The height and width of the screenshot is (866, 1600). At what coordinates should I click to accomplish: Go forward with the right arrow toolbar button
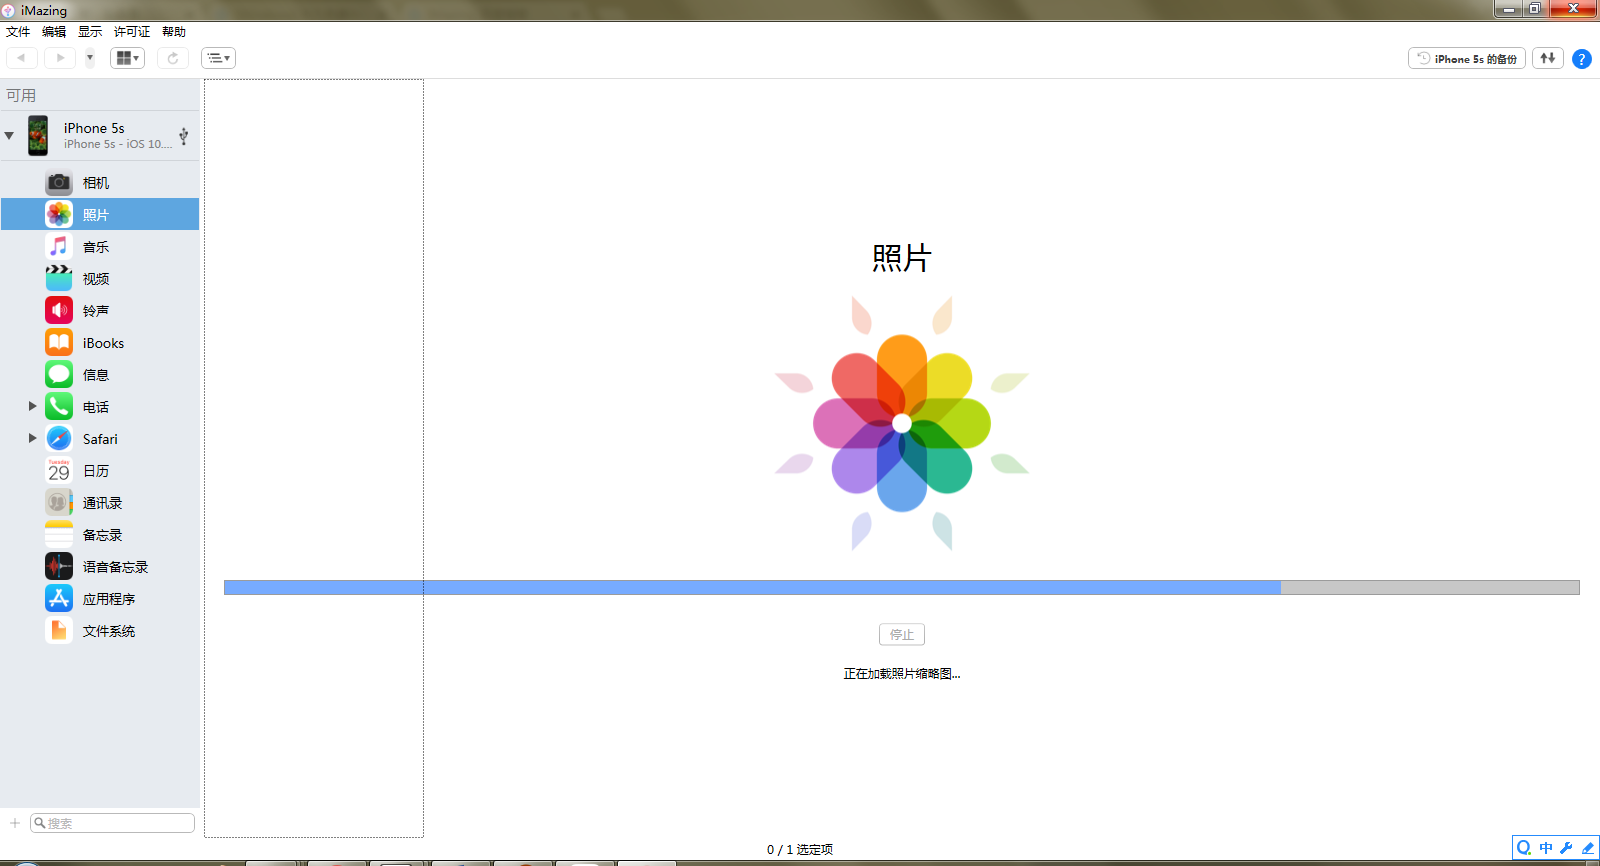(x=60, y=58)
